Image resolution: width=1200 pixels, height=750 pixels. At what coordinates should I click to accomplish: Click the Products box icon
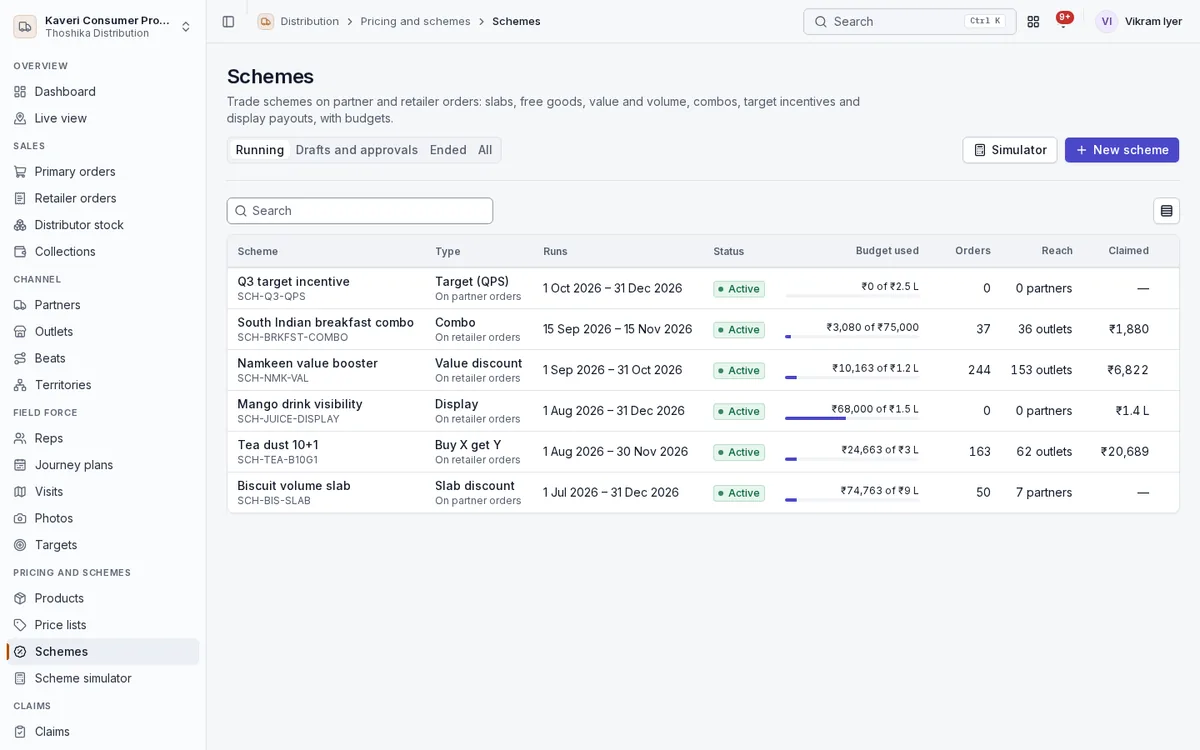click(20, 598)
